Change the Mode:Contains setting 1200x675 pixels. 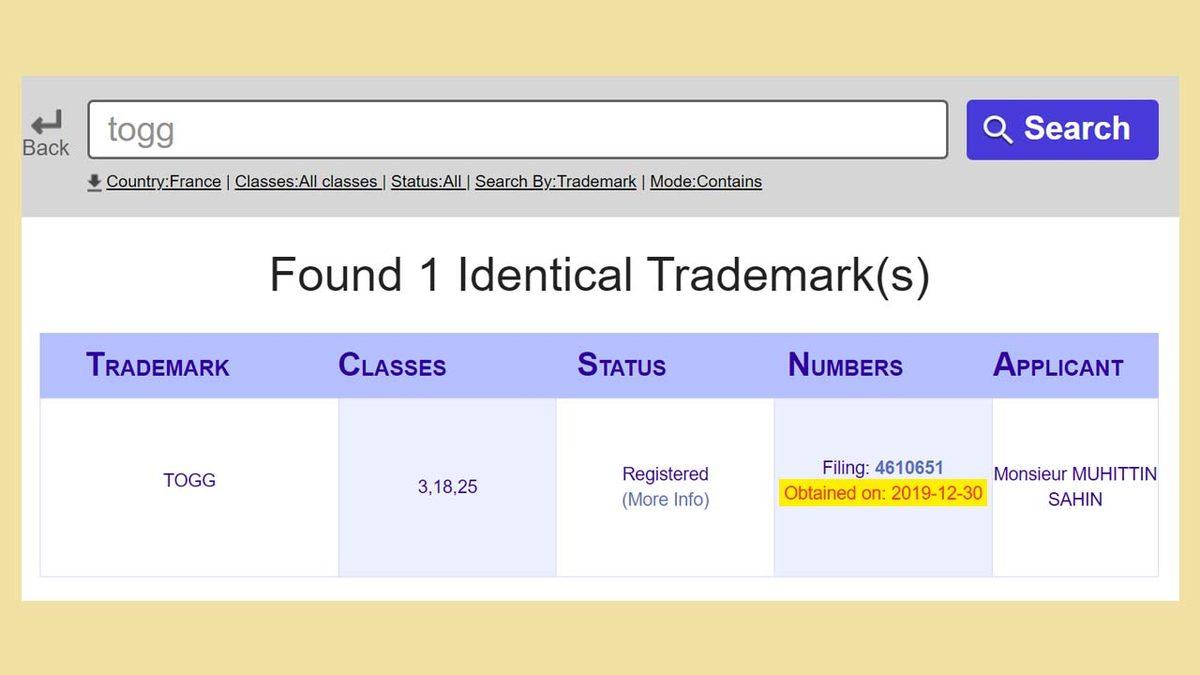tap(705, 182)
